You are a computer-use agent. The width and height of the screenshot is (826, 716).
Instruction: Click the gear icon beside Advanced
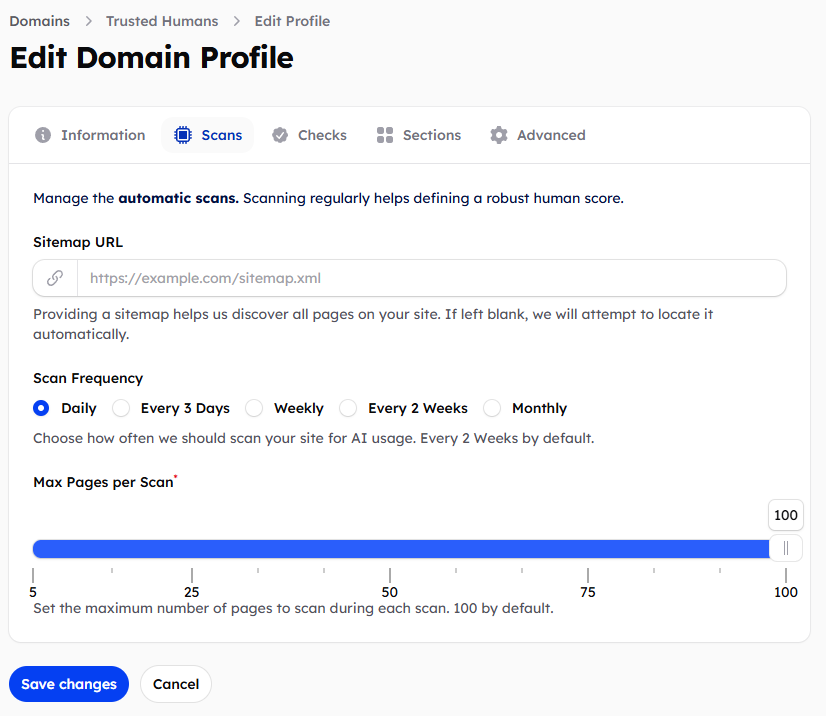coord(499,135)
